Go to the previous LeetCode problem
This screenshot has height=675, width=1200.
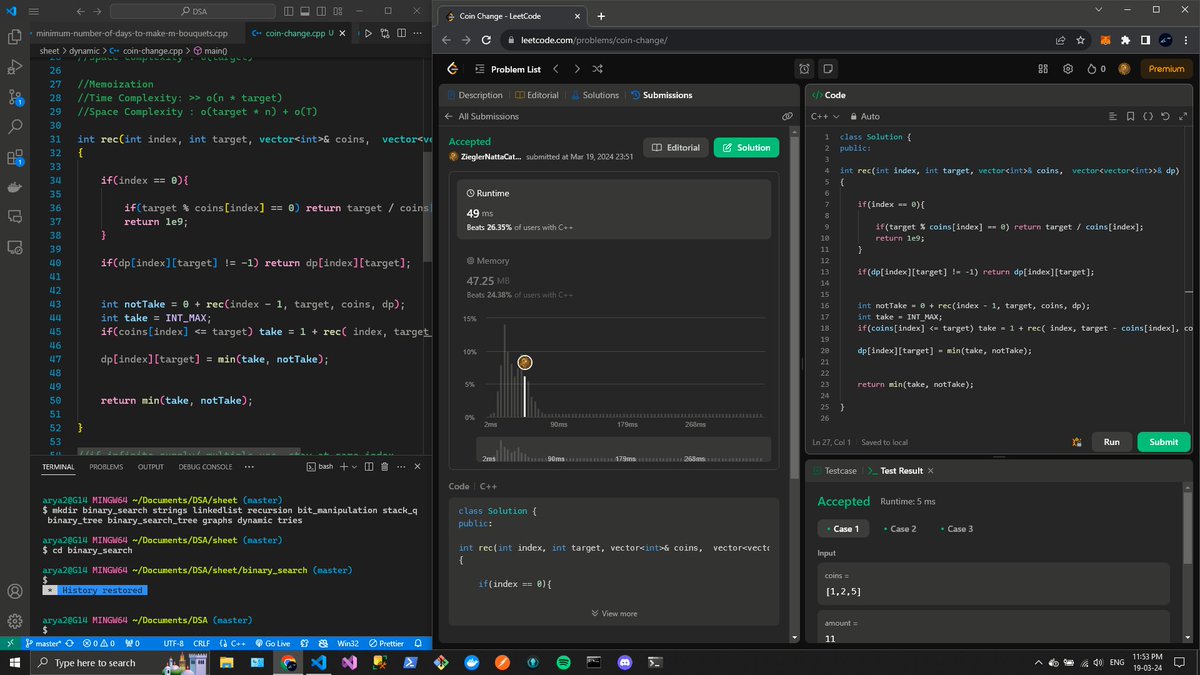(x=556, y=69)
